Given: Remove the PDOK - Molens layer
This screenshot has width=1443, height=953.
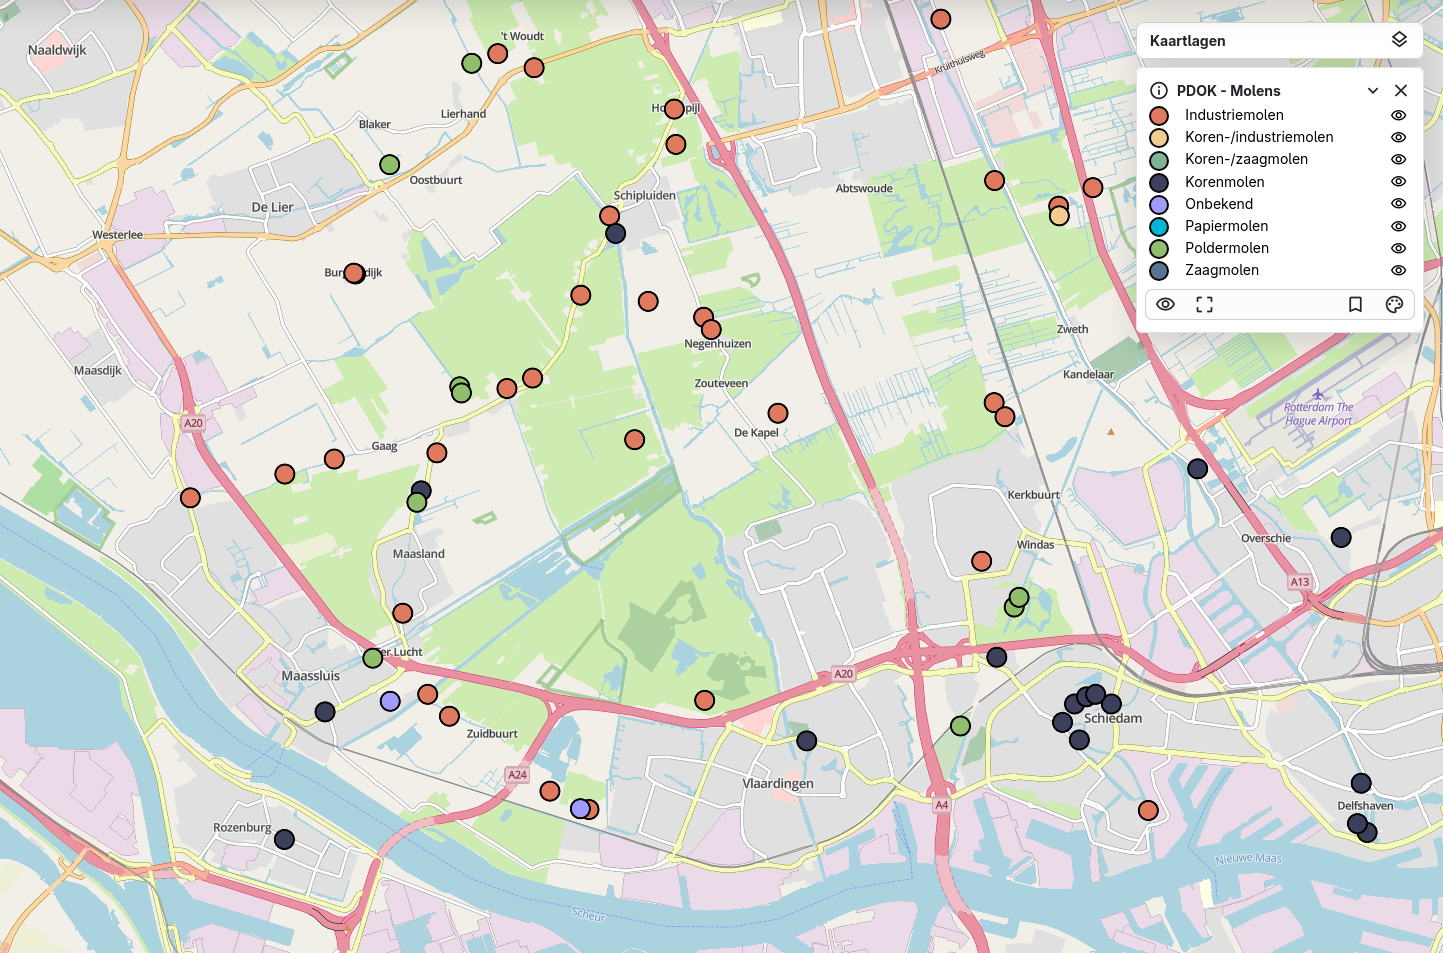Looking at the screenshot, I should tap(1401, 91).
